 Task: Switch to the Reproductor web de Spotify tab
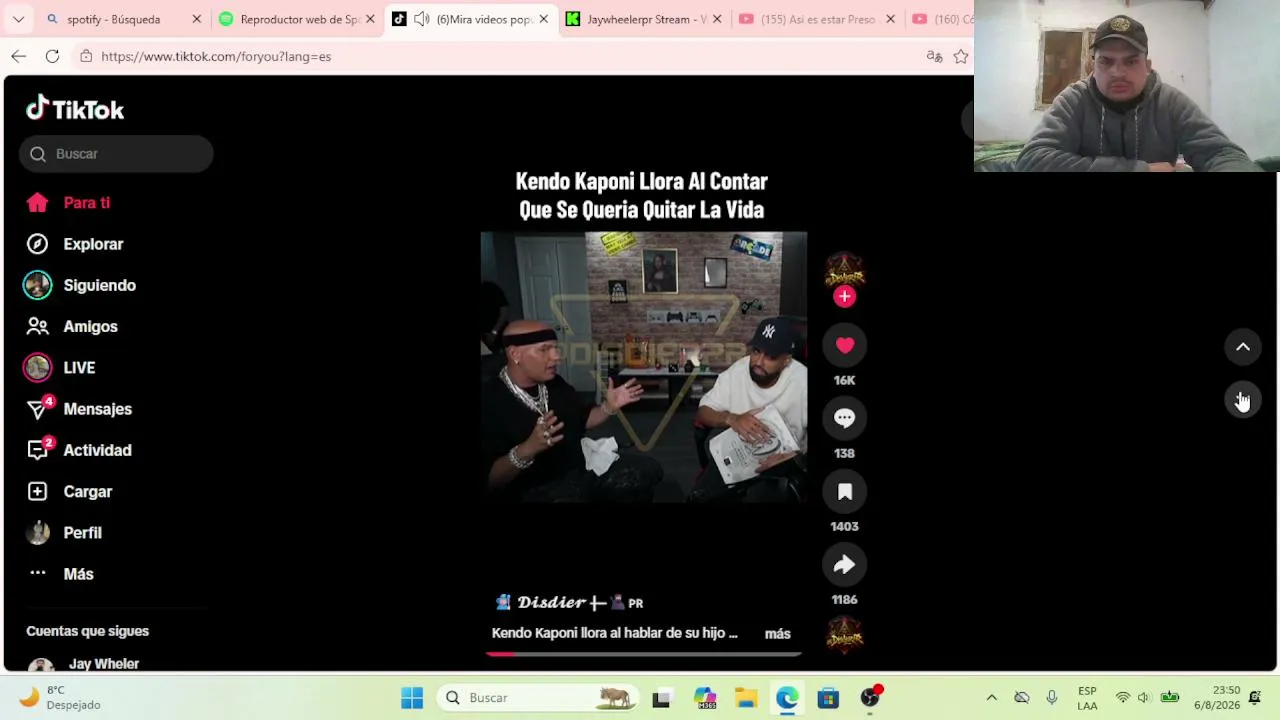pyautogui.click(x=298, y=19)
